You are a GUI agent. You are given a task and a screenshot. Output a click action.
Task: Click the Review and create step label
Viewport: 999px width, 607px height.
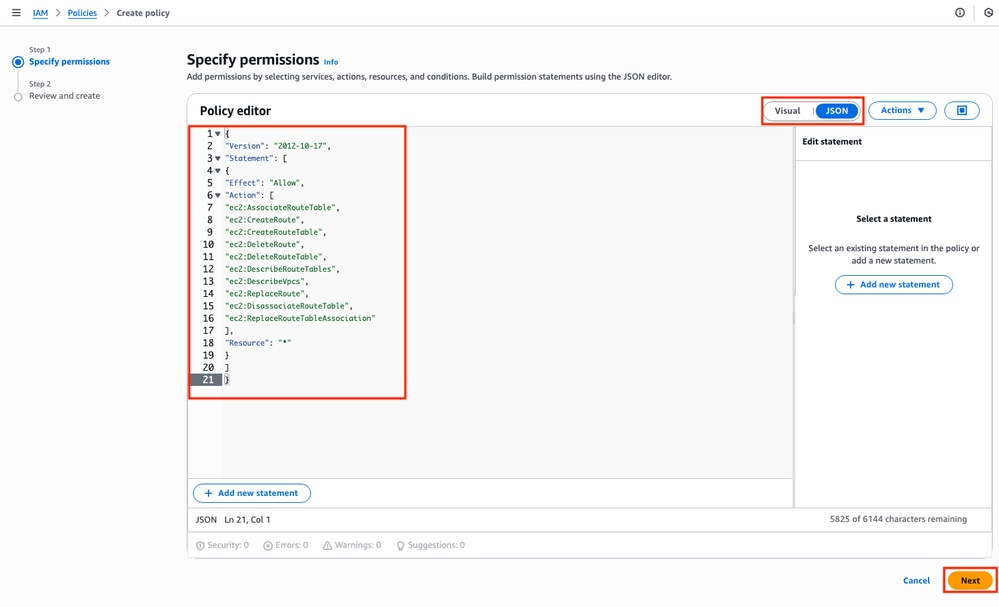tap(64, 96)
